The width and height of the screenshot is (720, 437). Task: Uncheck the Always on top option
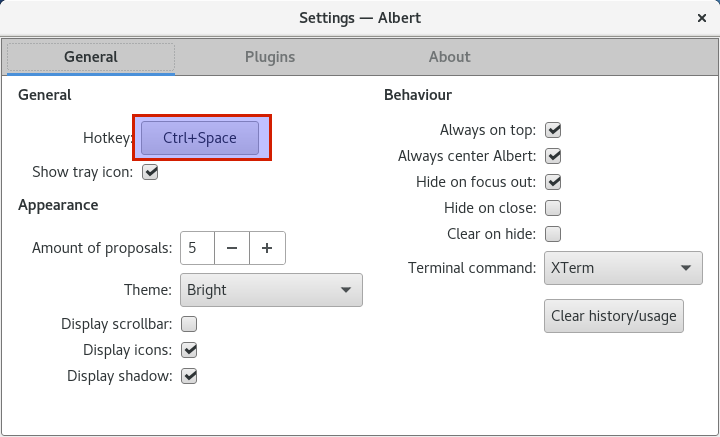click(553, 130)
